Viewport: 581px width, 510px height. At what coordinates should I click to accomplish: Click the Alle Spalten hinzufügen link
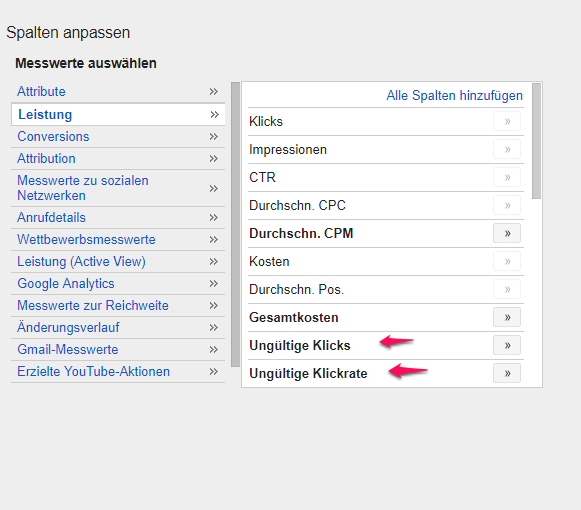pos(454,95)
